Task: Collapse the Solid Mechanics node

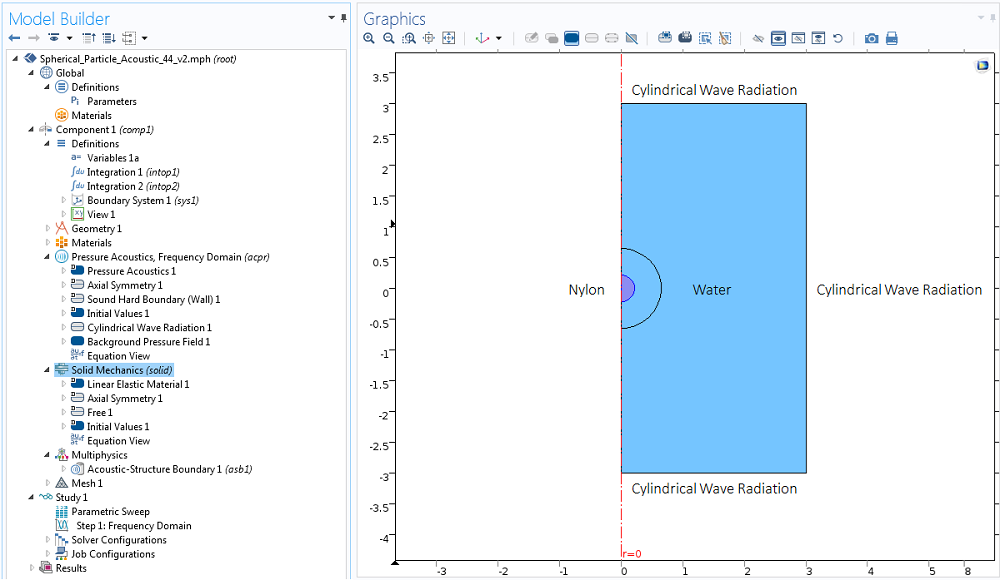Action: coord(48,370)
